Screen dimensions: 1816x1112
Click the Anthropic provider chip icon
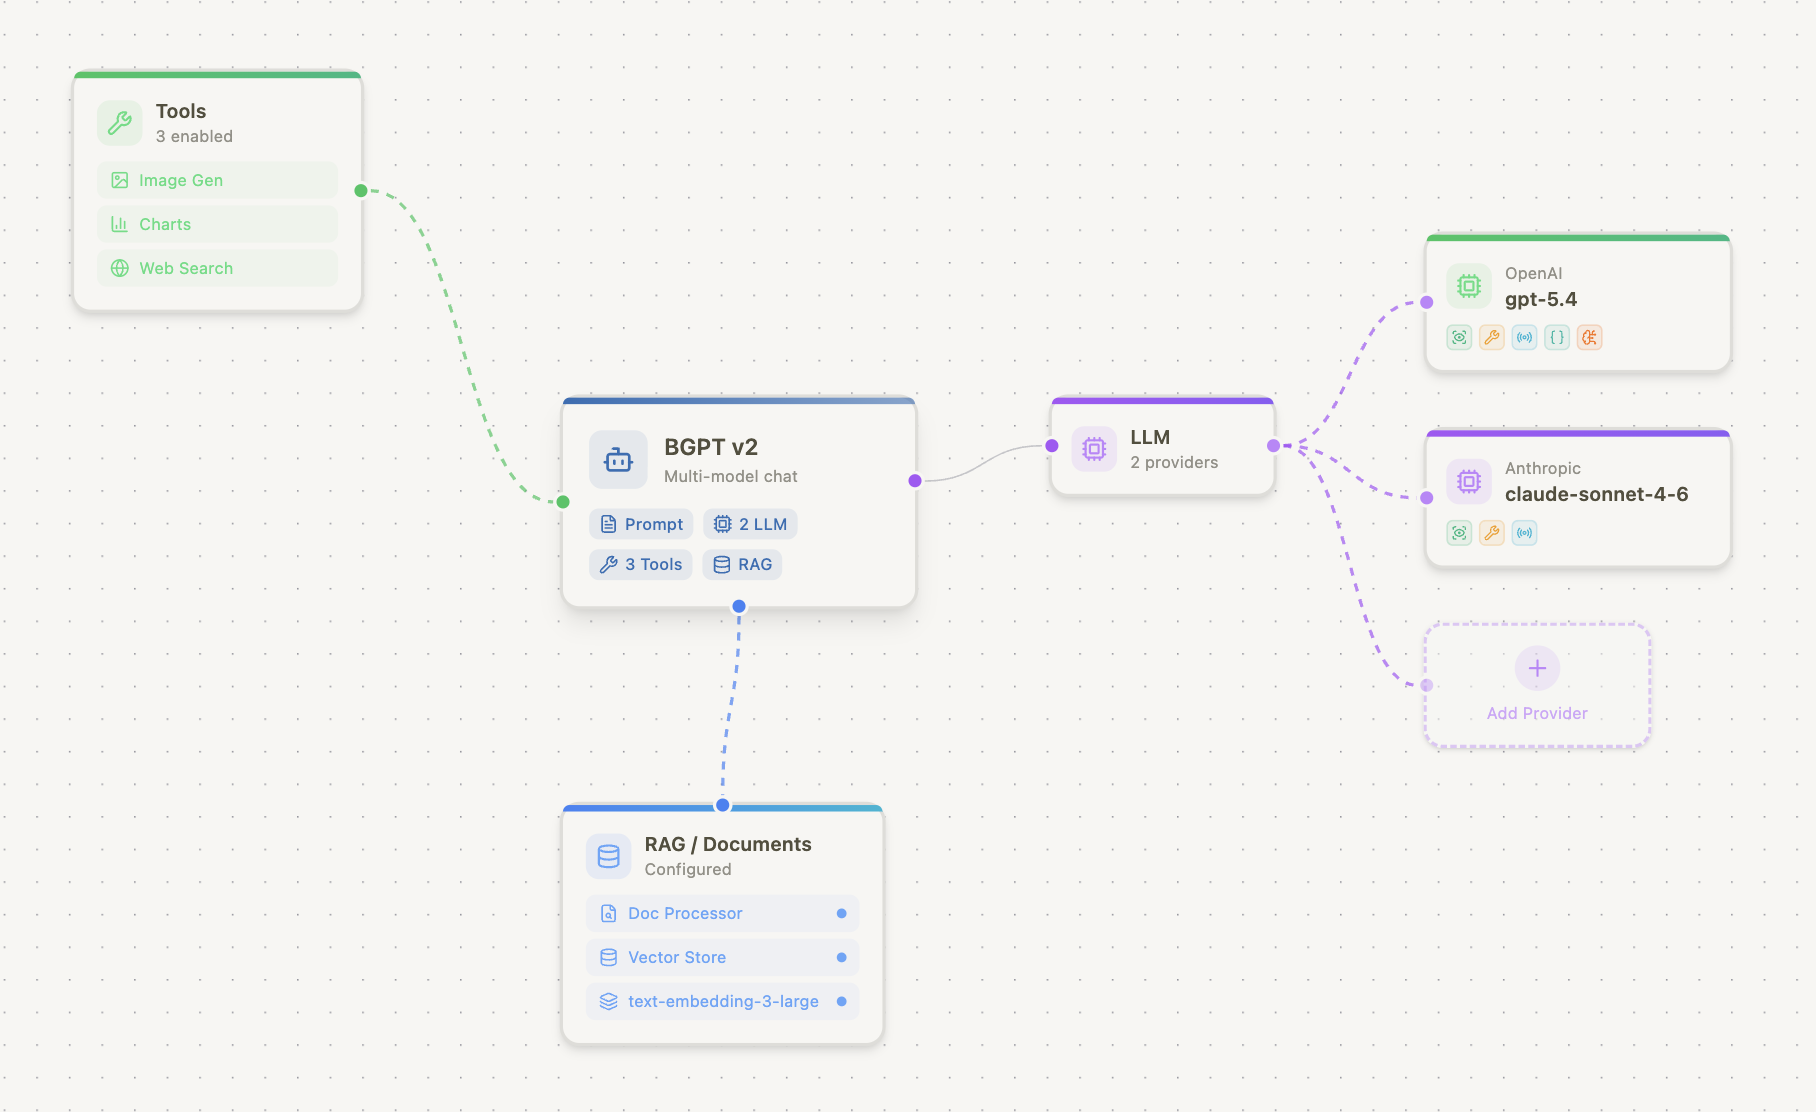(1469, 481)
